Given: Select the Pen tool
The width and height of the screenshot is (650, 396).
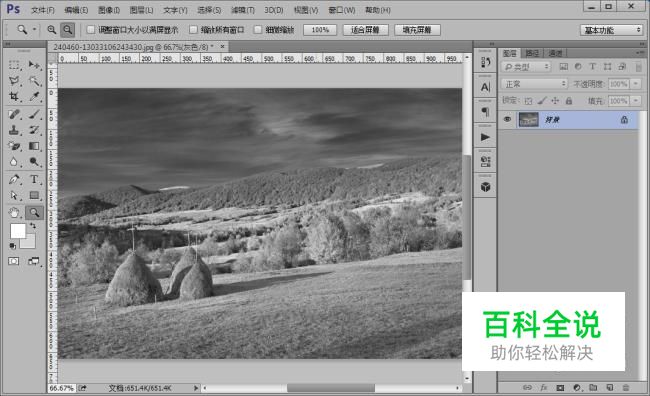Looking at the screenshot, I should [x=14, y=179].
